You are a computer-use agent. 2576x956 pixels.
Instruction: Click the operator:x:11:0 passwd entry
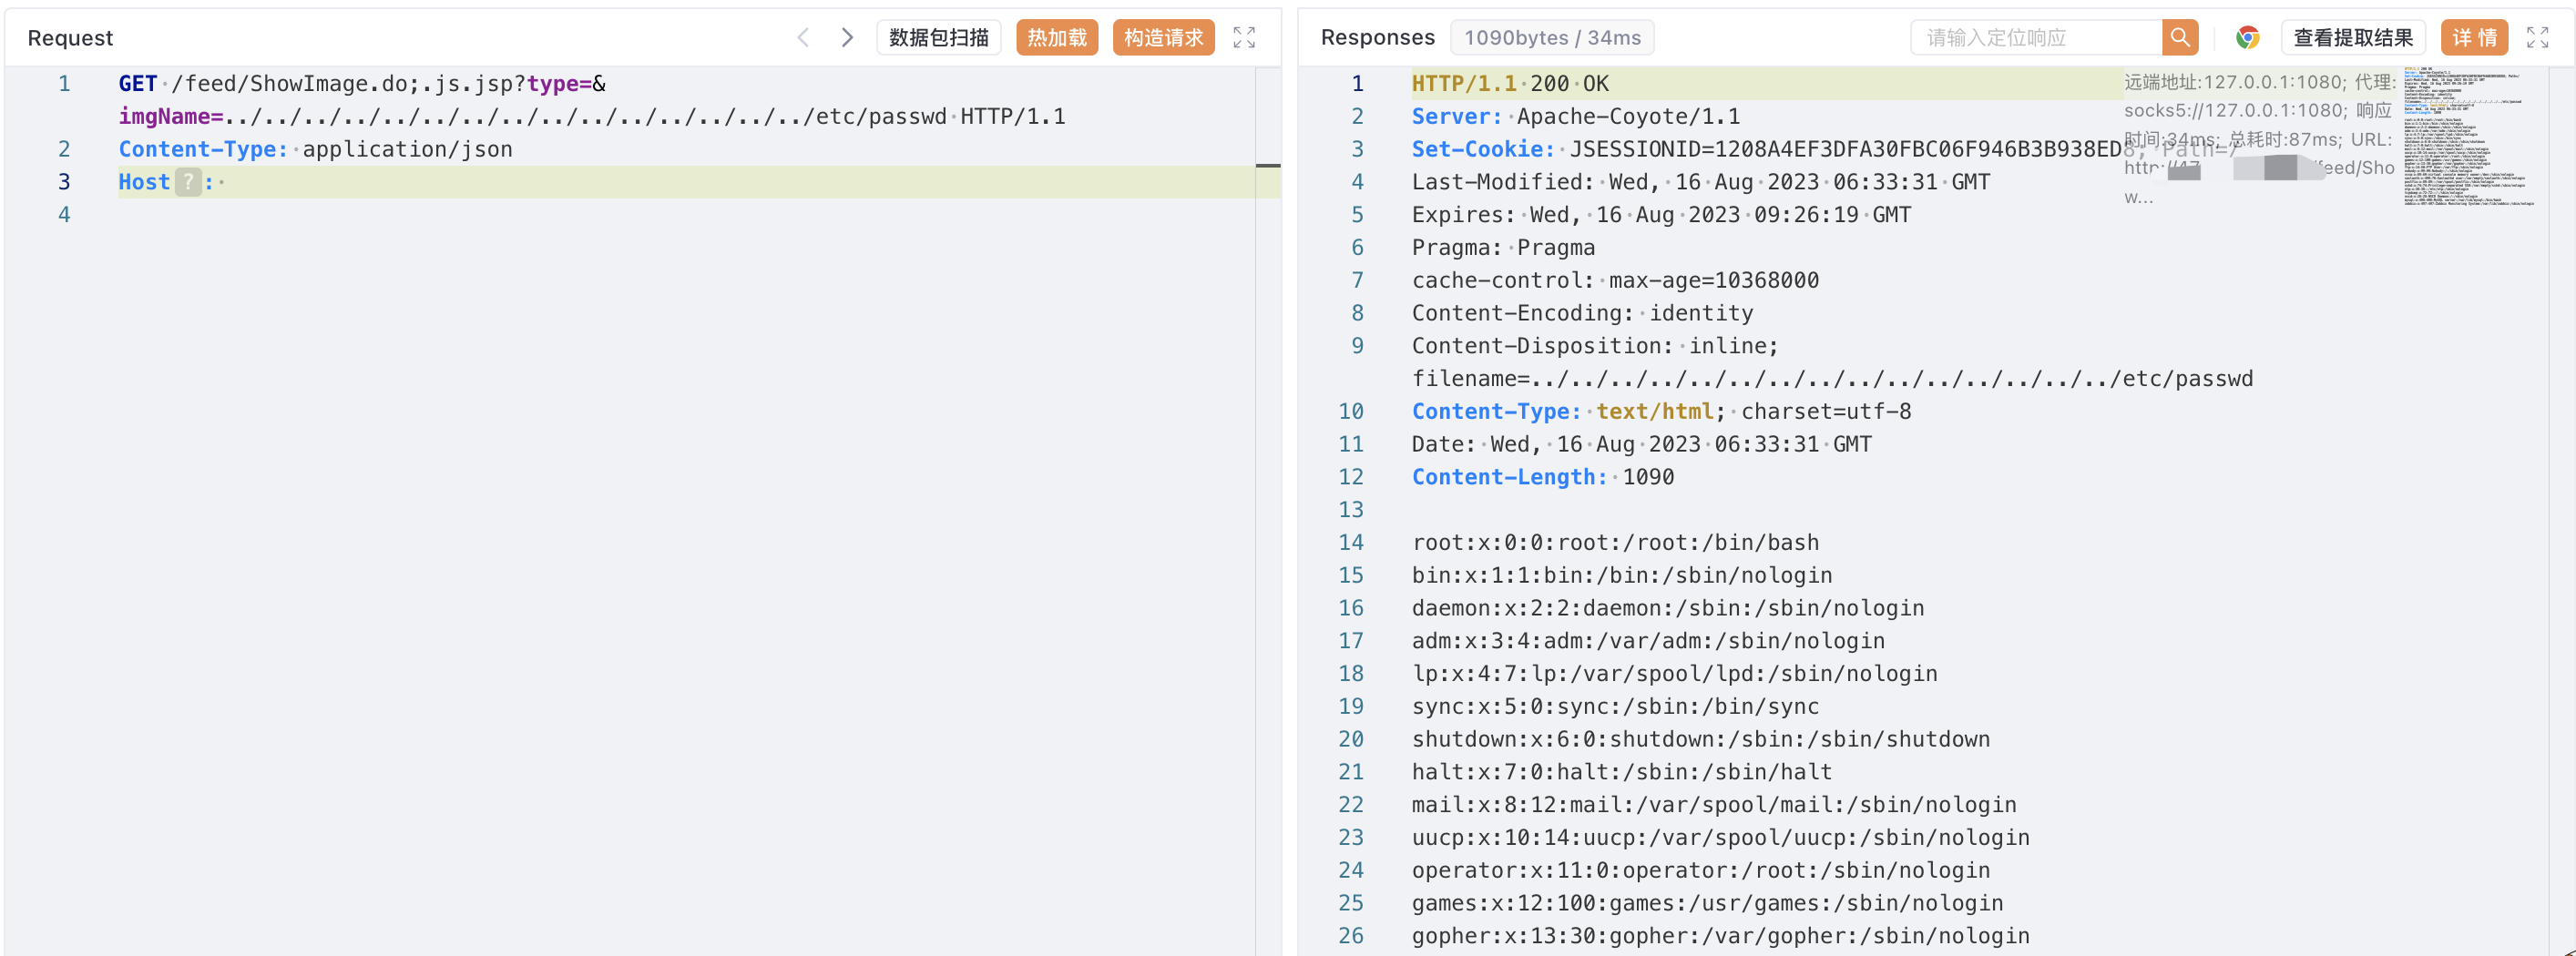pyautogui.click(x=1701, y=871)
